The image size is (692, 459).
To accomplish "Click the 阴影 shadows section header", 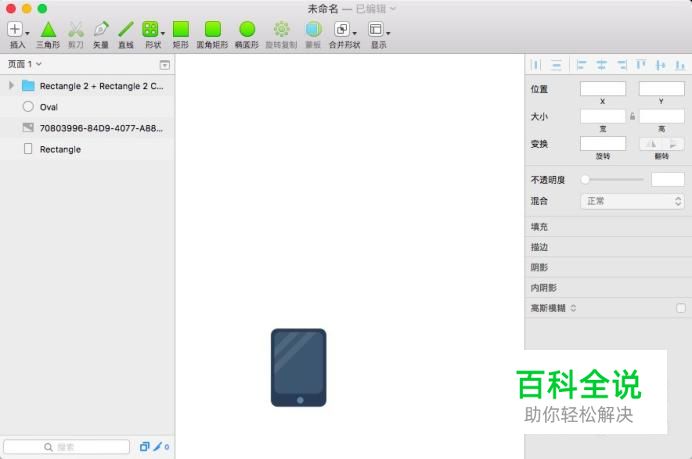I will click(608, 267).
